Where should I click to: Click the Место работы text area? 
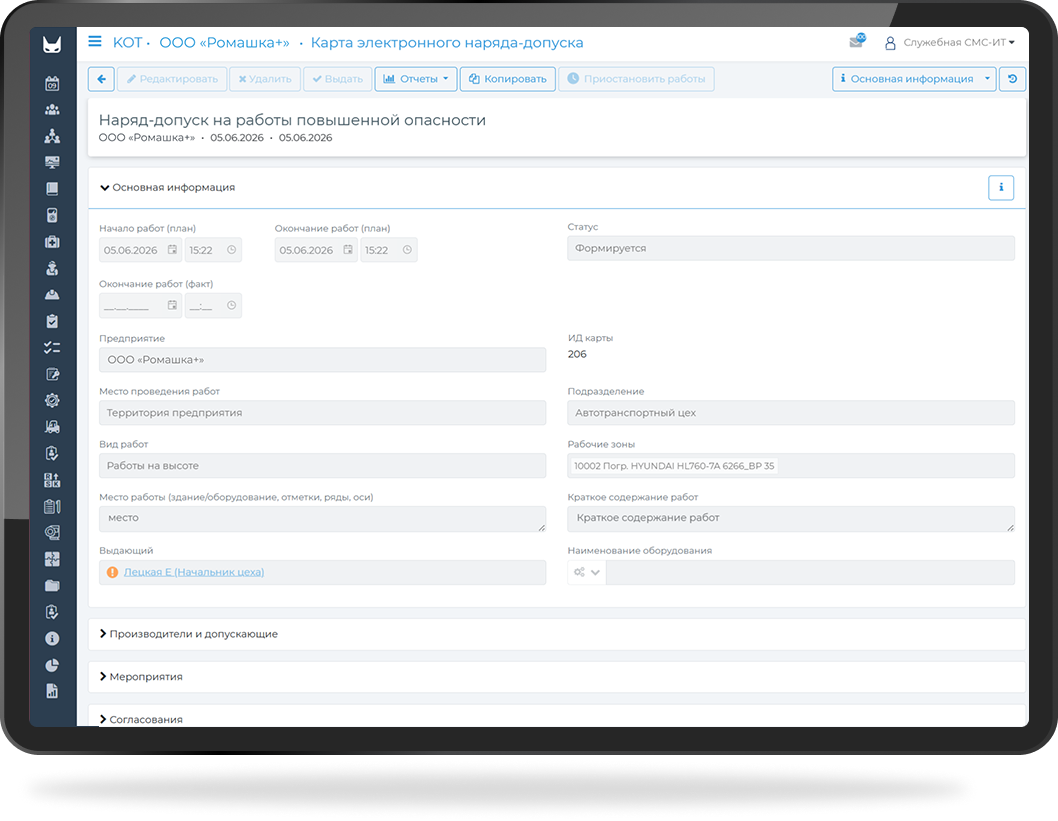click(x=323, y=519)
